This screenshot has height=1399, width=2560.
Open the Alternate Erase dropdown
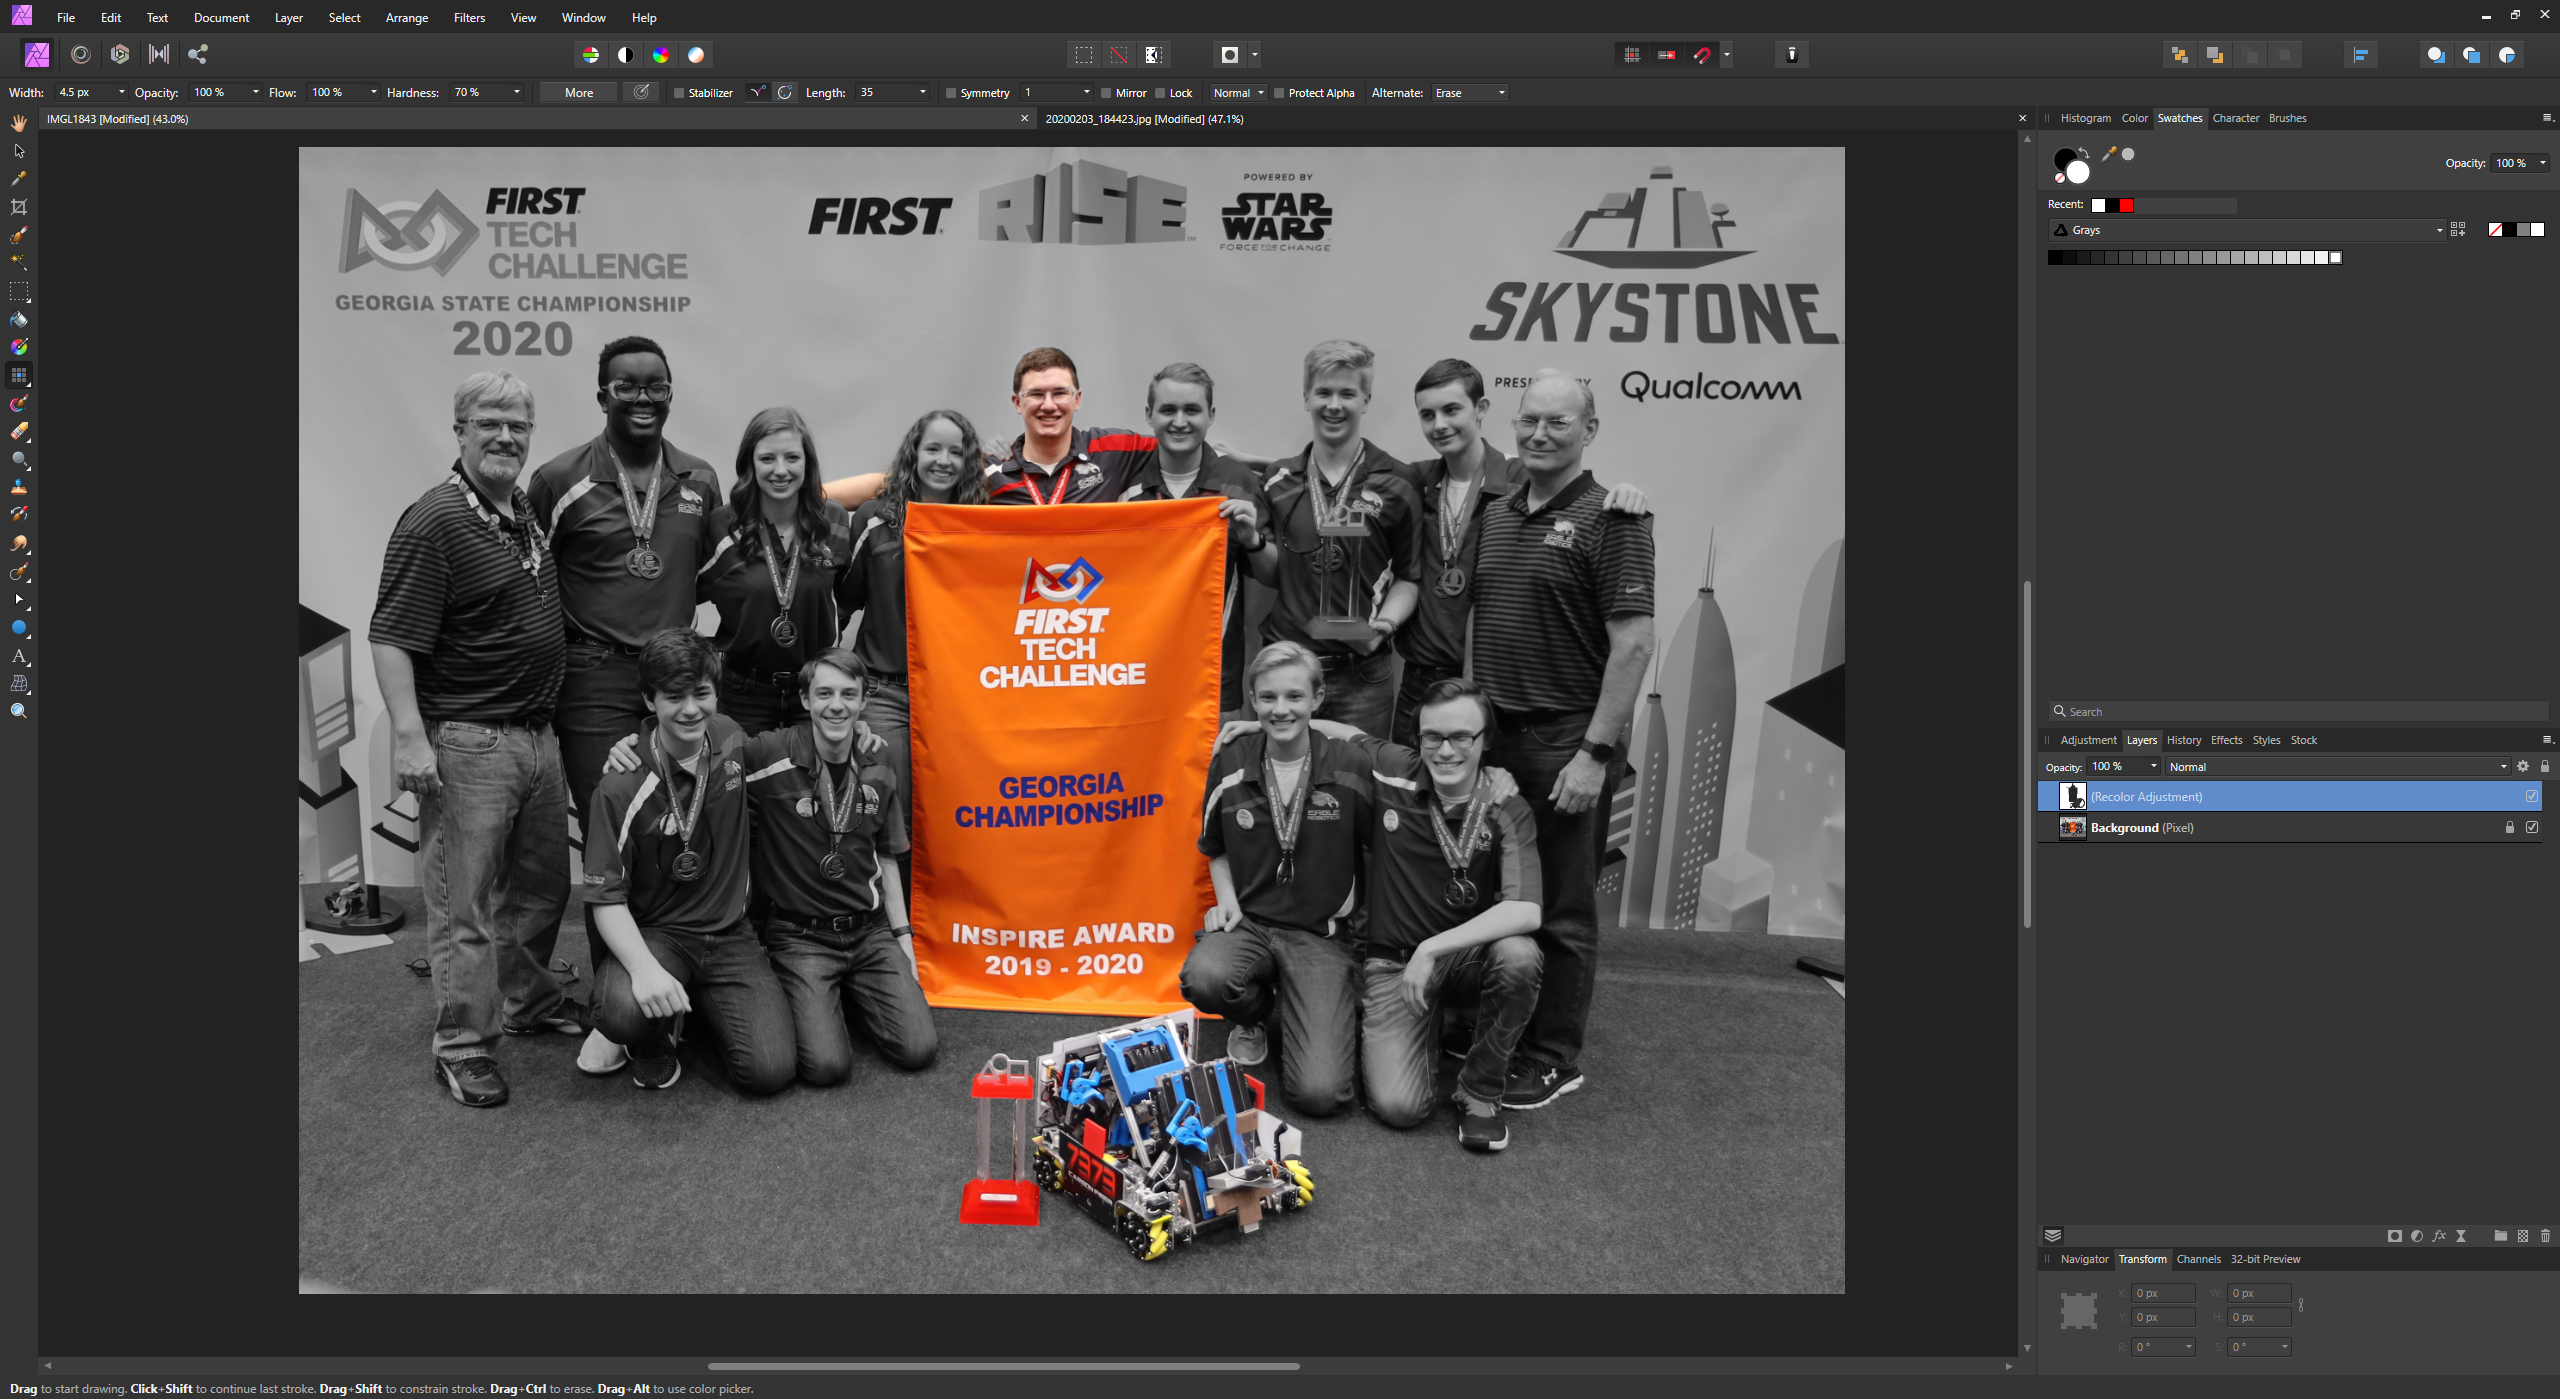coord(1470,92)
